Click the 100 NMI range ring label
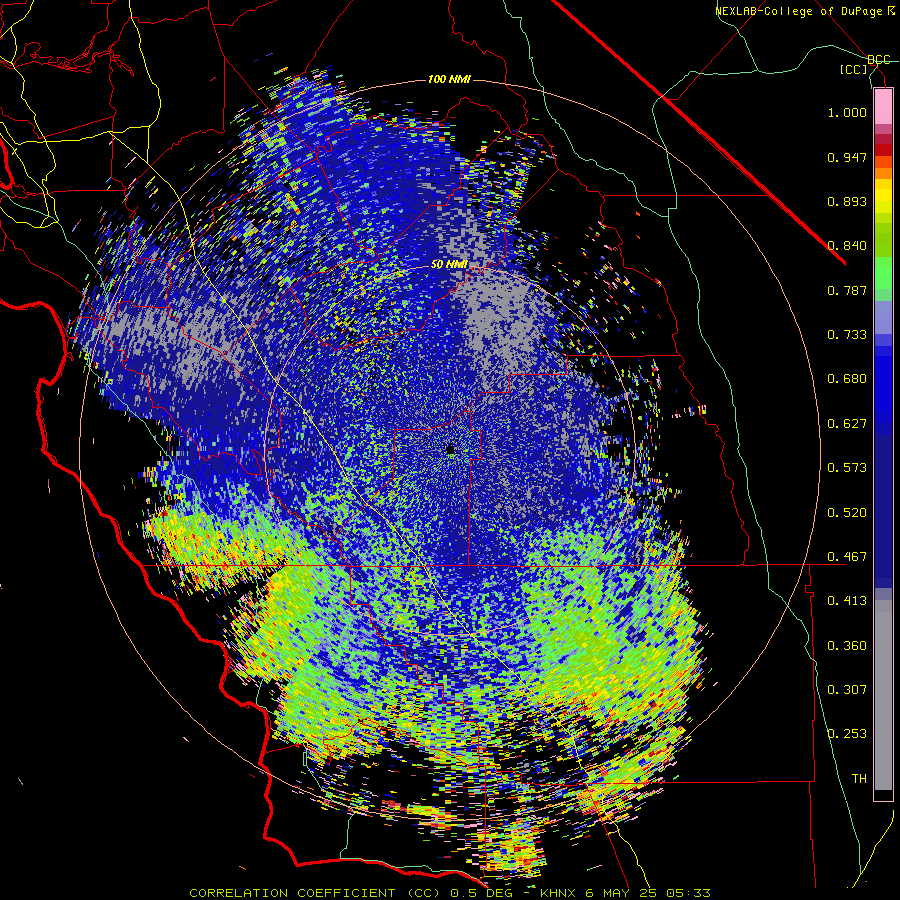 coord(449,79)
